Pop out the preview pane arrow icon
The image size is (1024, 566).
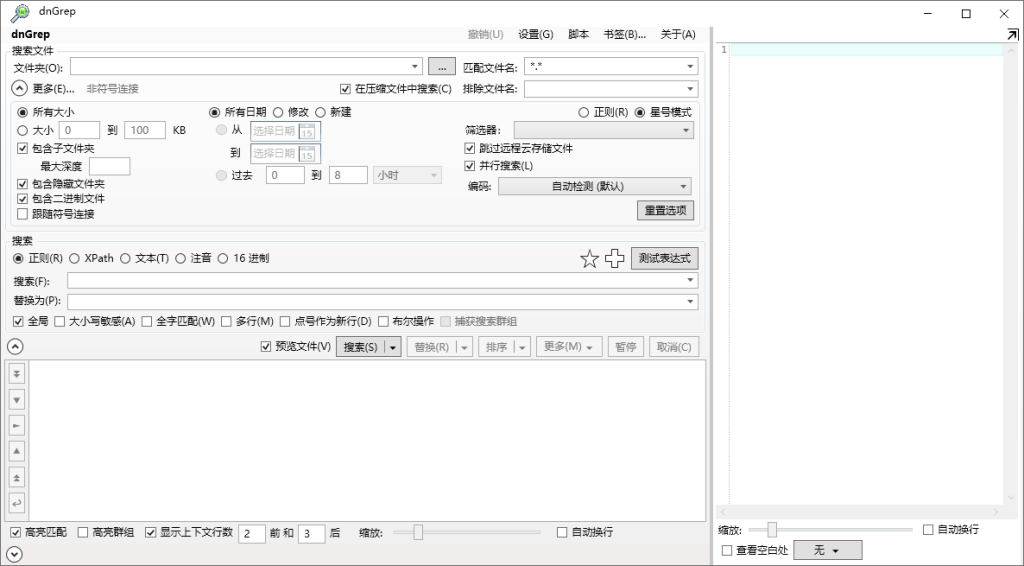[x=1012, y=34]
